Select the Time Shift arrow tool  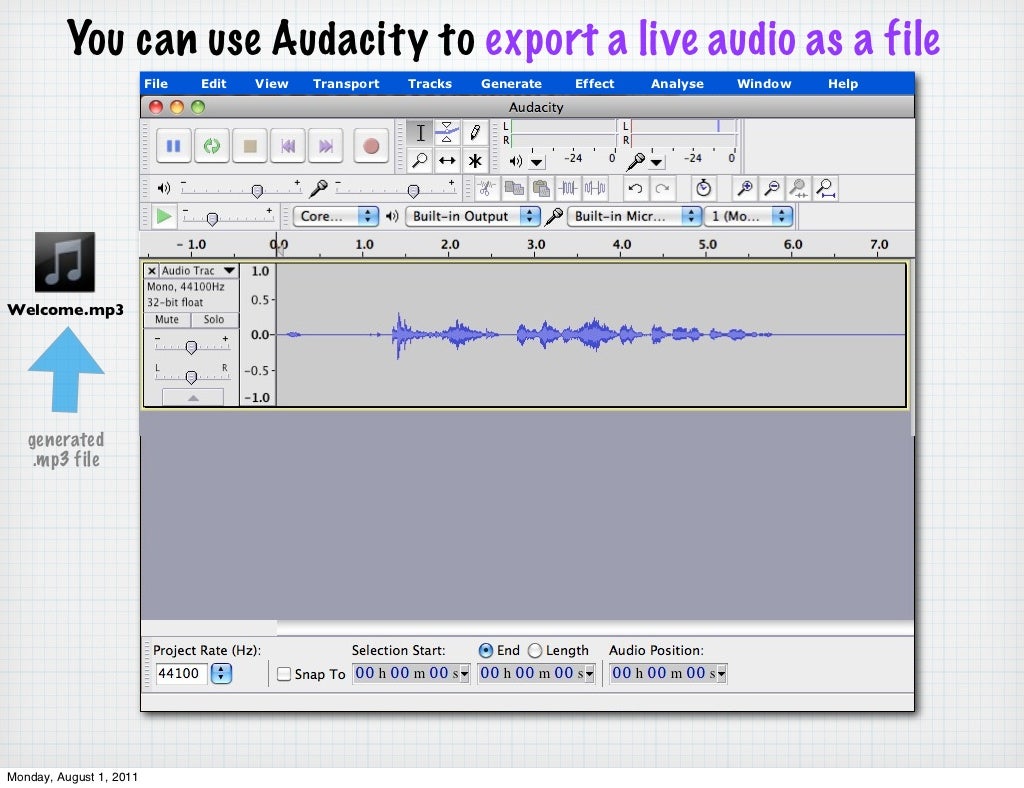click(447, 160)
